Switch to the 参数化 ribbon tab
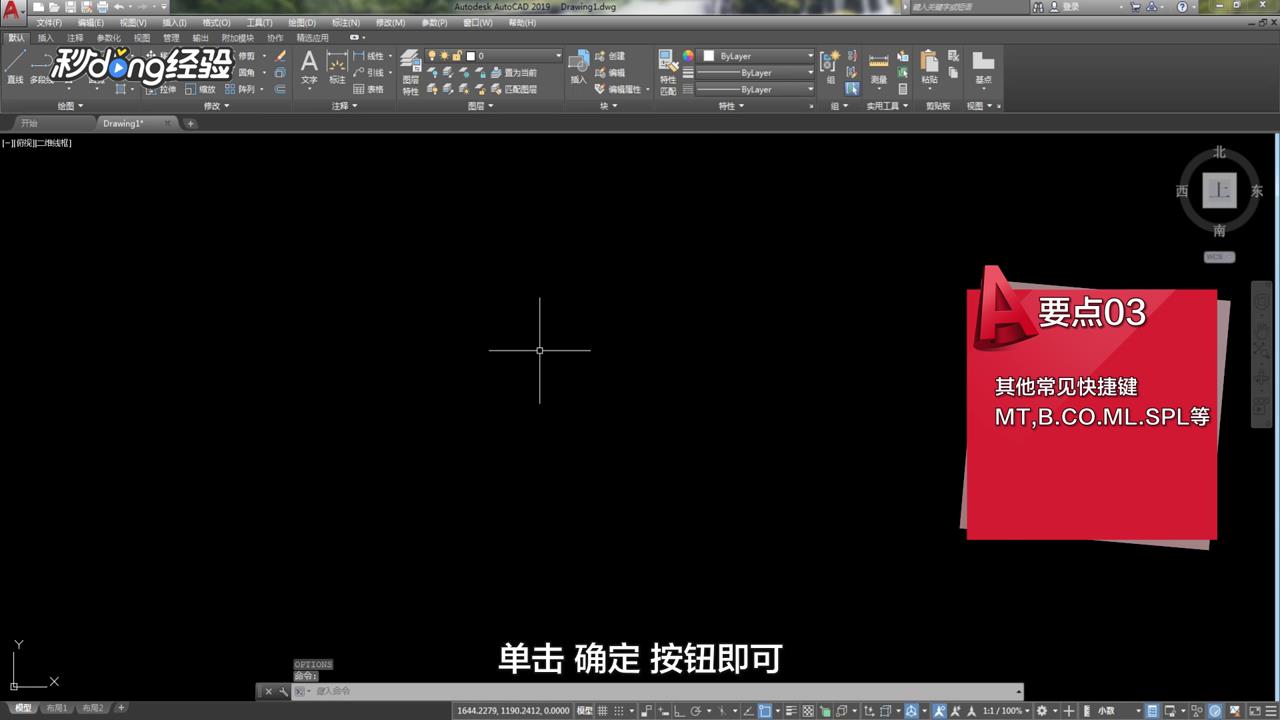 (x=108, y=38)
